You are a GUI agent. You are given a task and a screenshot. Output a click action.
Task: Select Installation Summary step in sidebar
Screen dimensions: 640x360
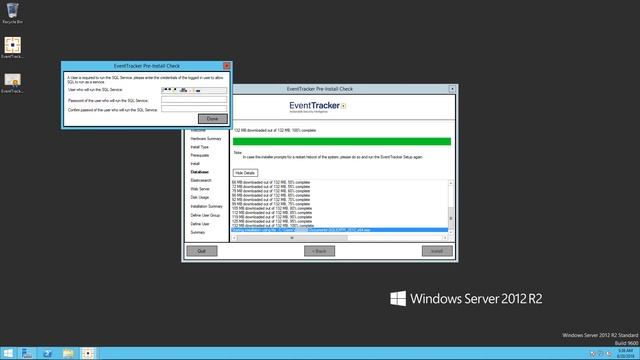click(207, 207)
